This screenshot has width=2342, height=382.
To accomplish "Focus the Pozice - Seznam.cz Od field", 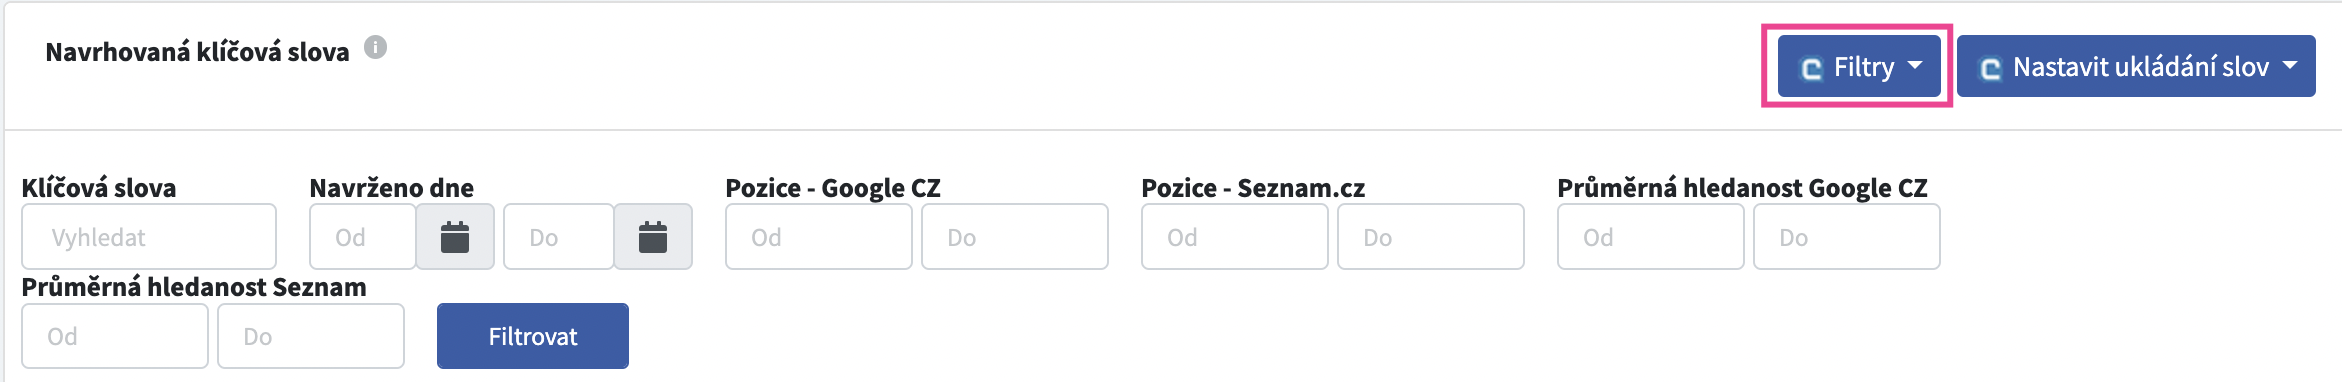I will point(1235,237).
